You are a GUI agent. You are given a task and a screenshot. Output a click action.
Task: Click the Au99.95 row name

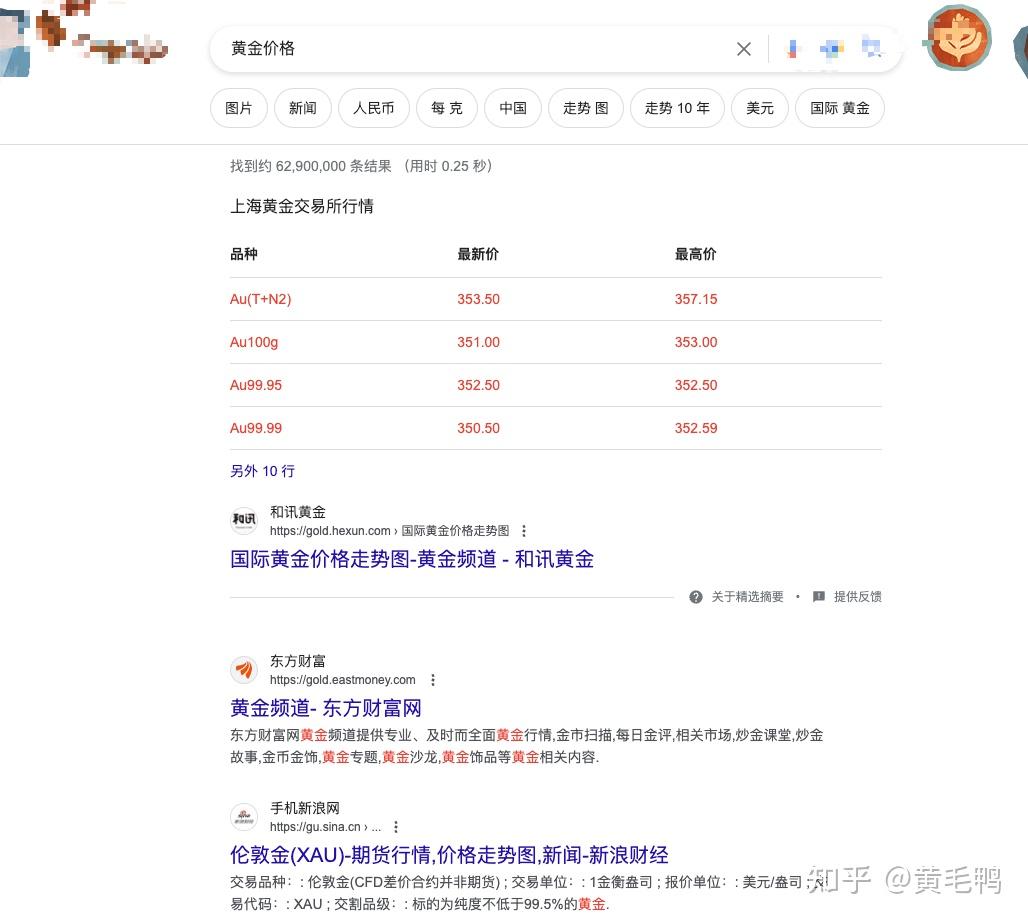(x=256, y=385)
